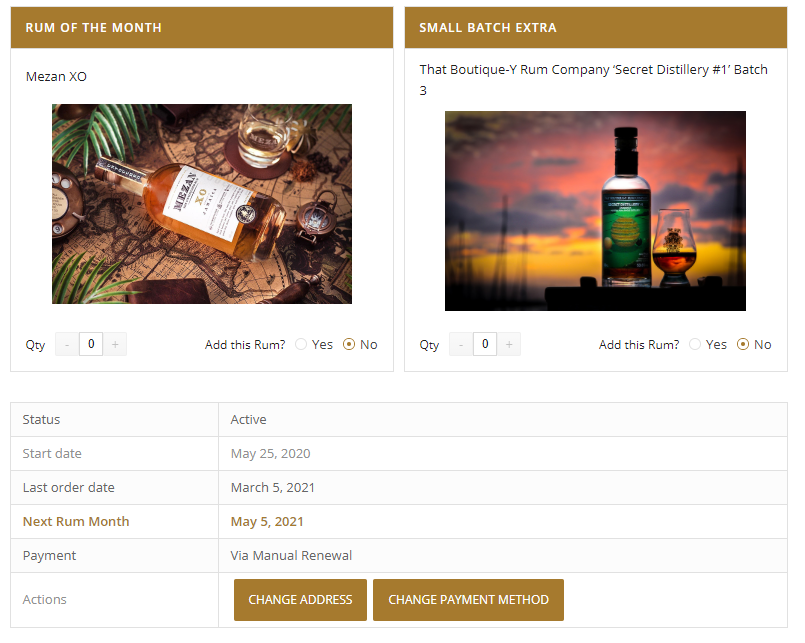Click the Mezan XO product name

pos(56,77)
